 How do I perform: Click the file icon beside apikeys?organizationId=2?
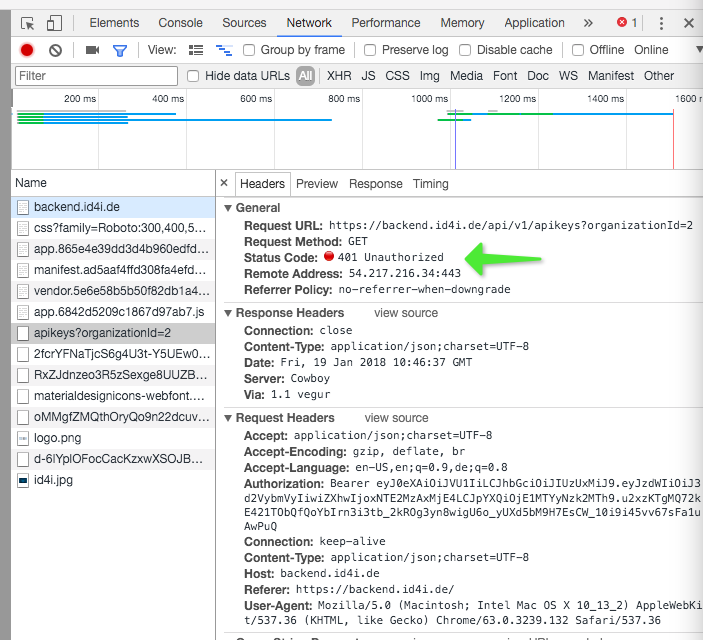click(23, 333)
